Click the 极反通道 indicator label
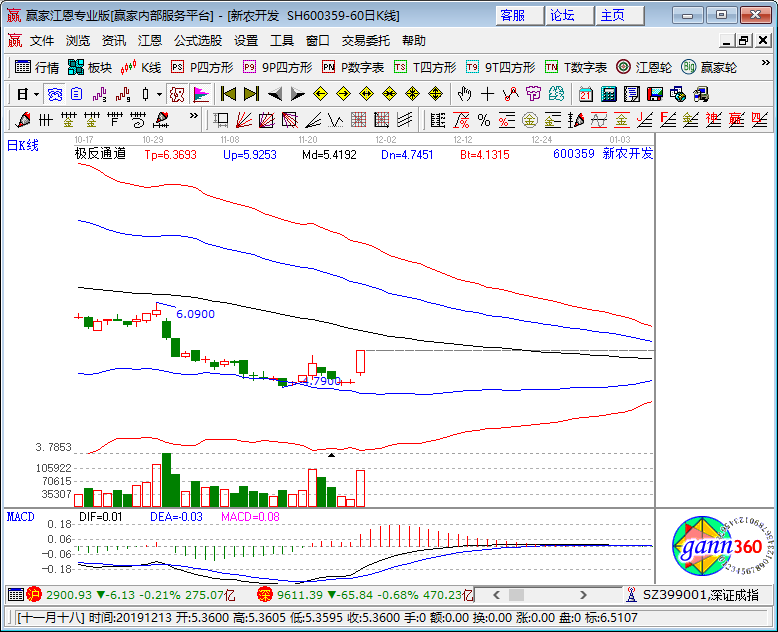Image resolution: width=778 pixels, height=632 pixels. (x=100, y=154)
